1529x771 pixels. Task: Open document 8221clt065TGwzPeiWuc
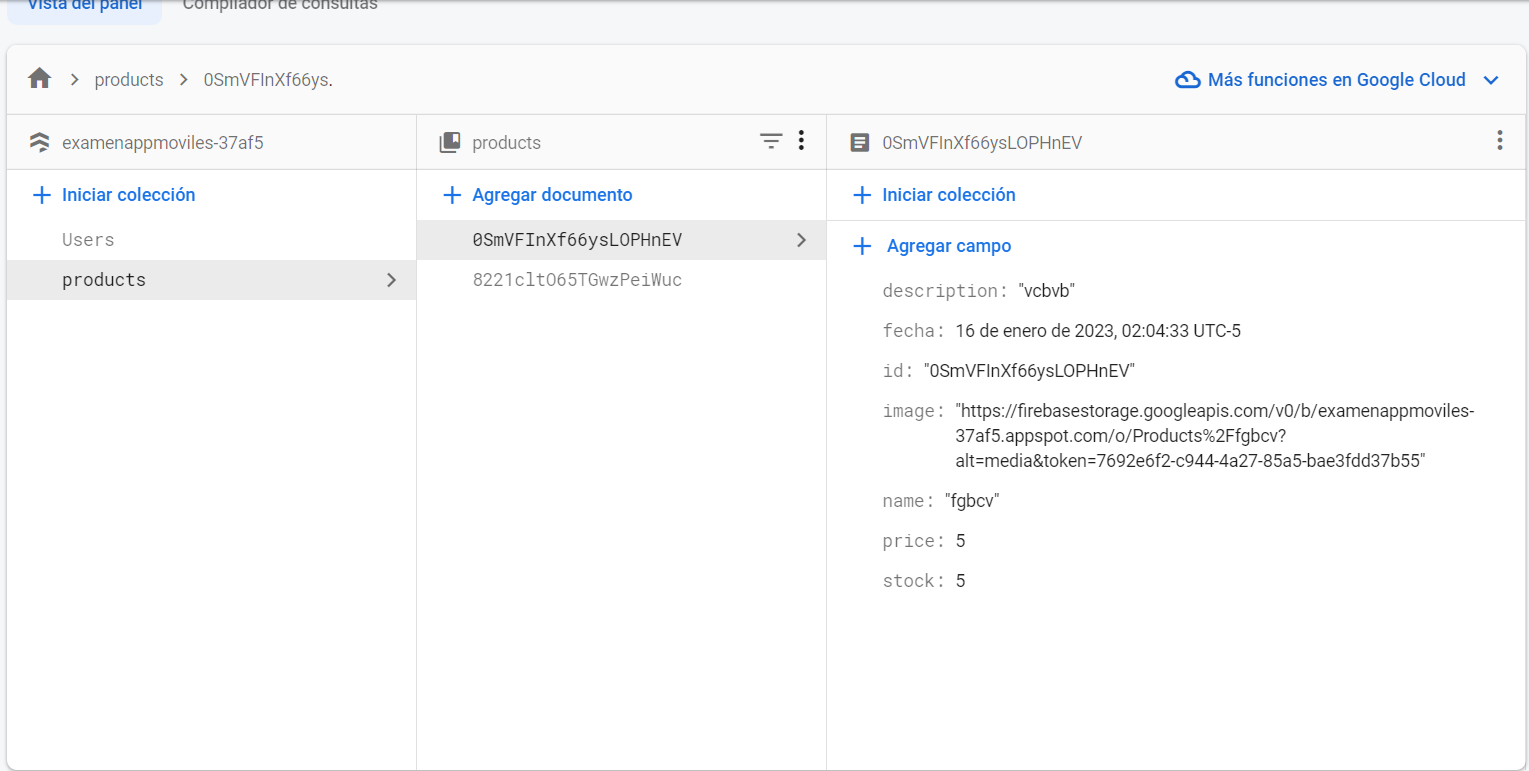(x=580, y=279)
